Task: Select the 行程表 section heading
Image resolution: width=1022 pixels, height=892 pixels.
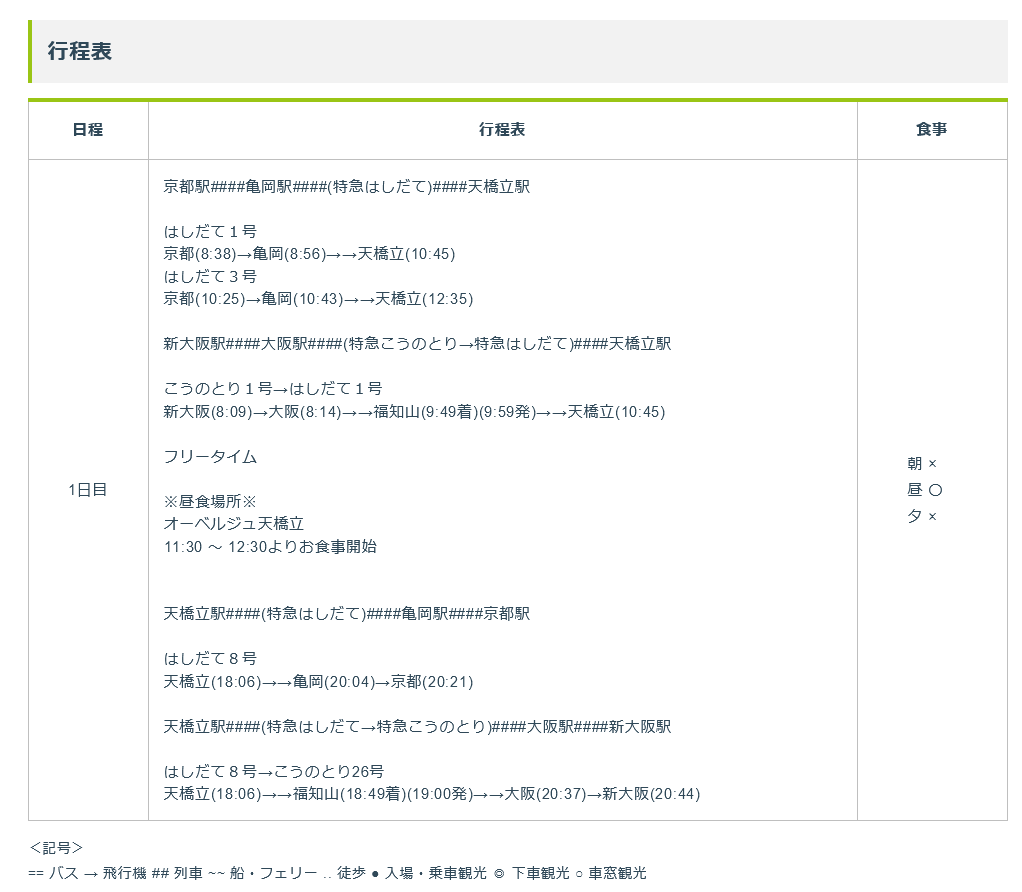Action: pyautogui.click(x=80, y=51)
